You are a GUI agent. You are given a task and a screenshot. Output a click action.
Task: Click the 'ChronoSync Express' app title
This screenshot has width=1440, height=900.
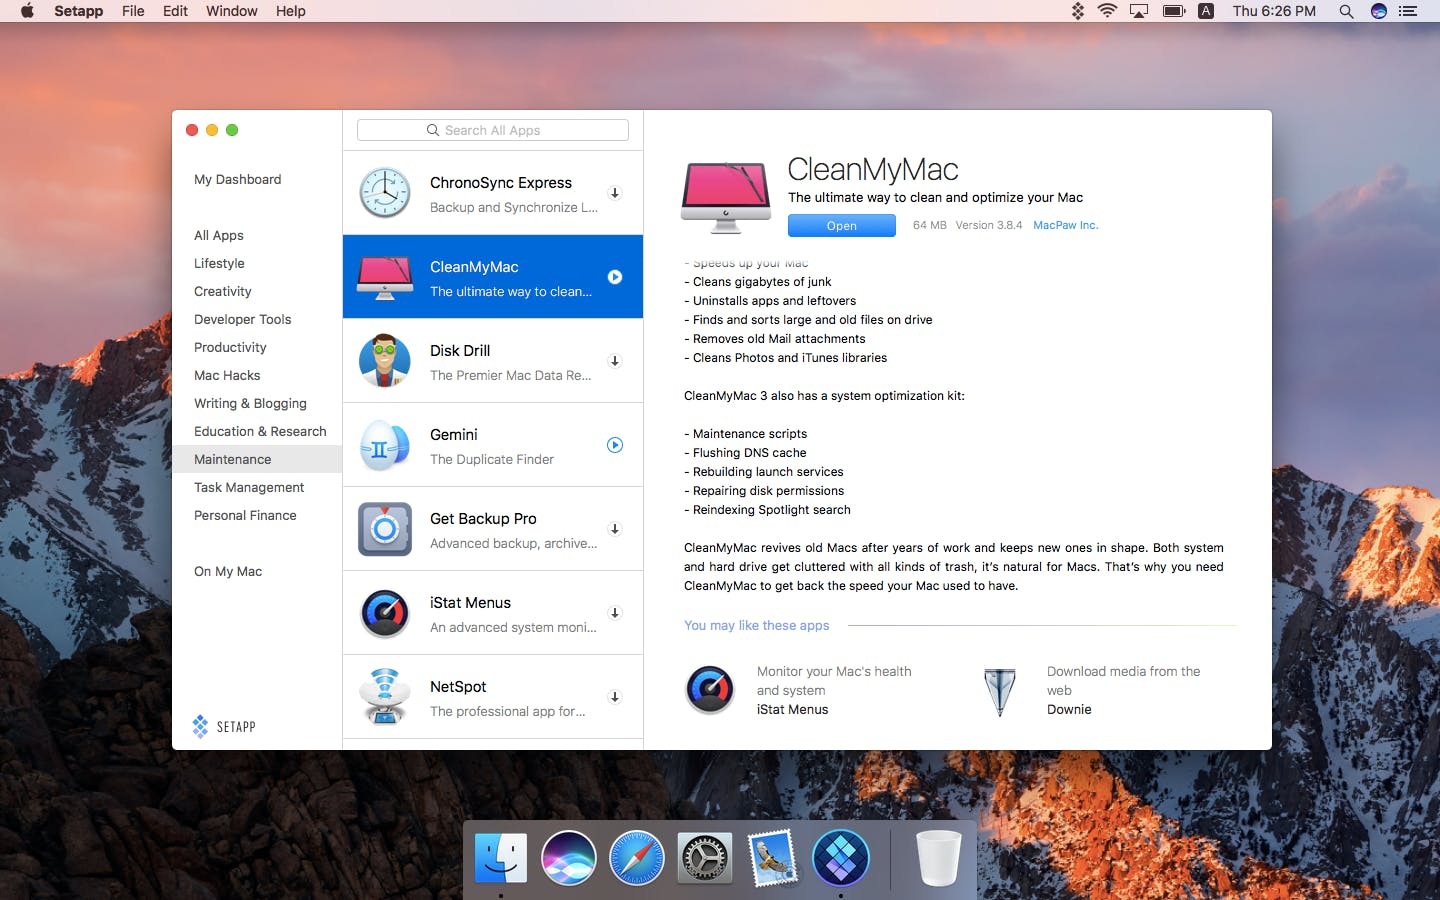tap(501, 183)
